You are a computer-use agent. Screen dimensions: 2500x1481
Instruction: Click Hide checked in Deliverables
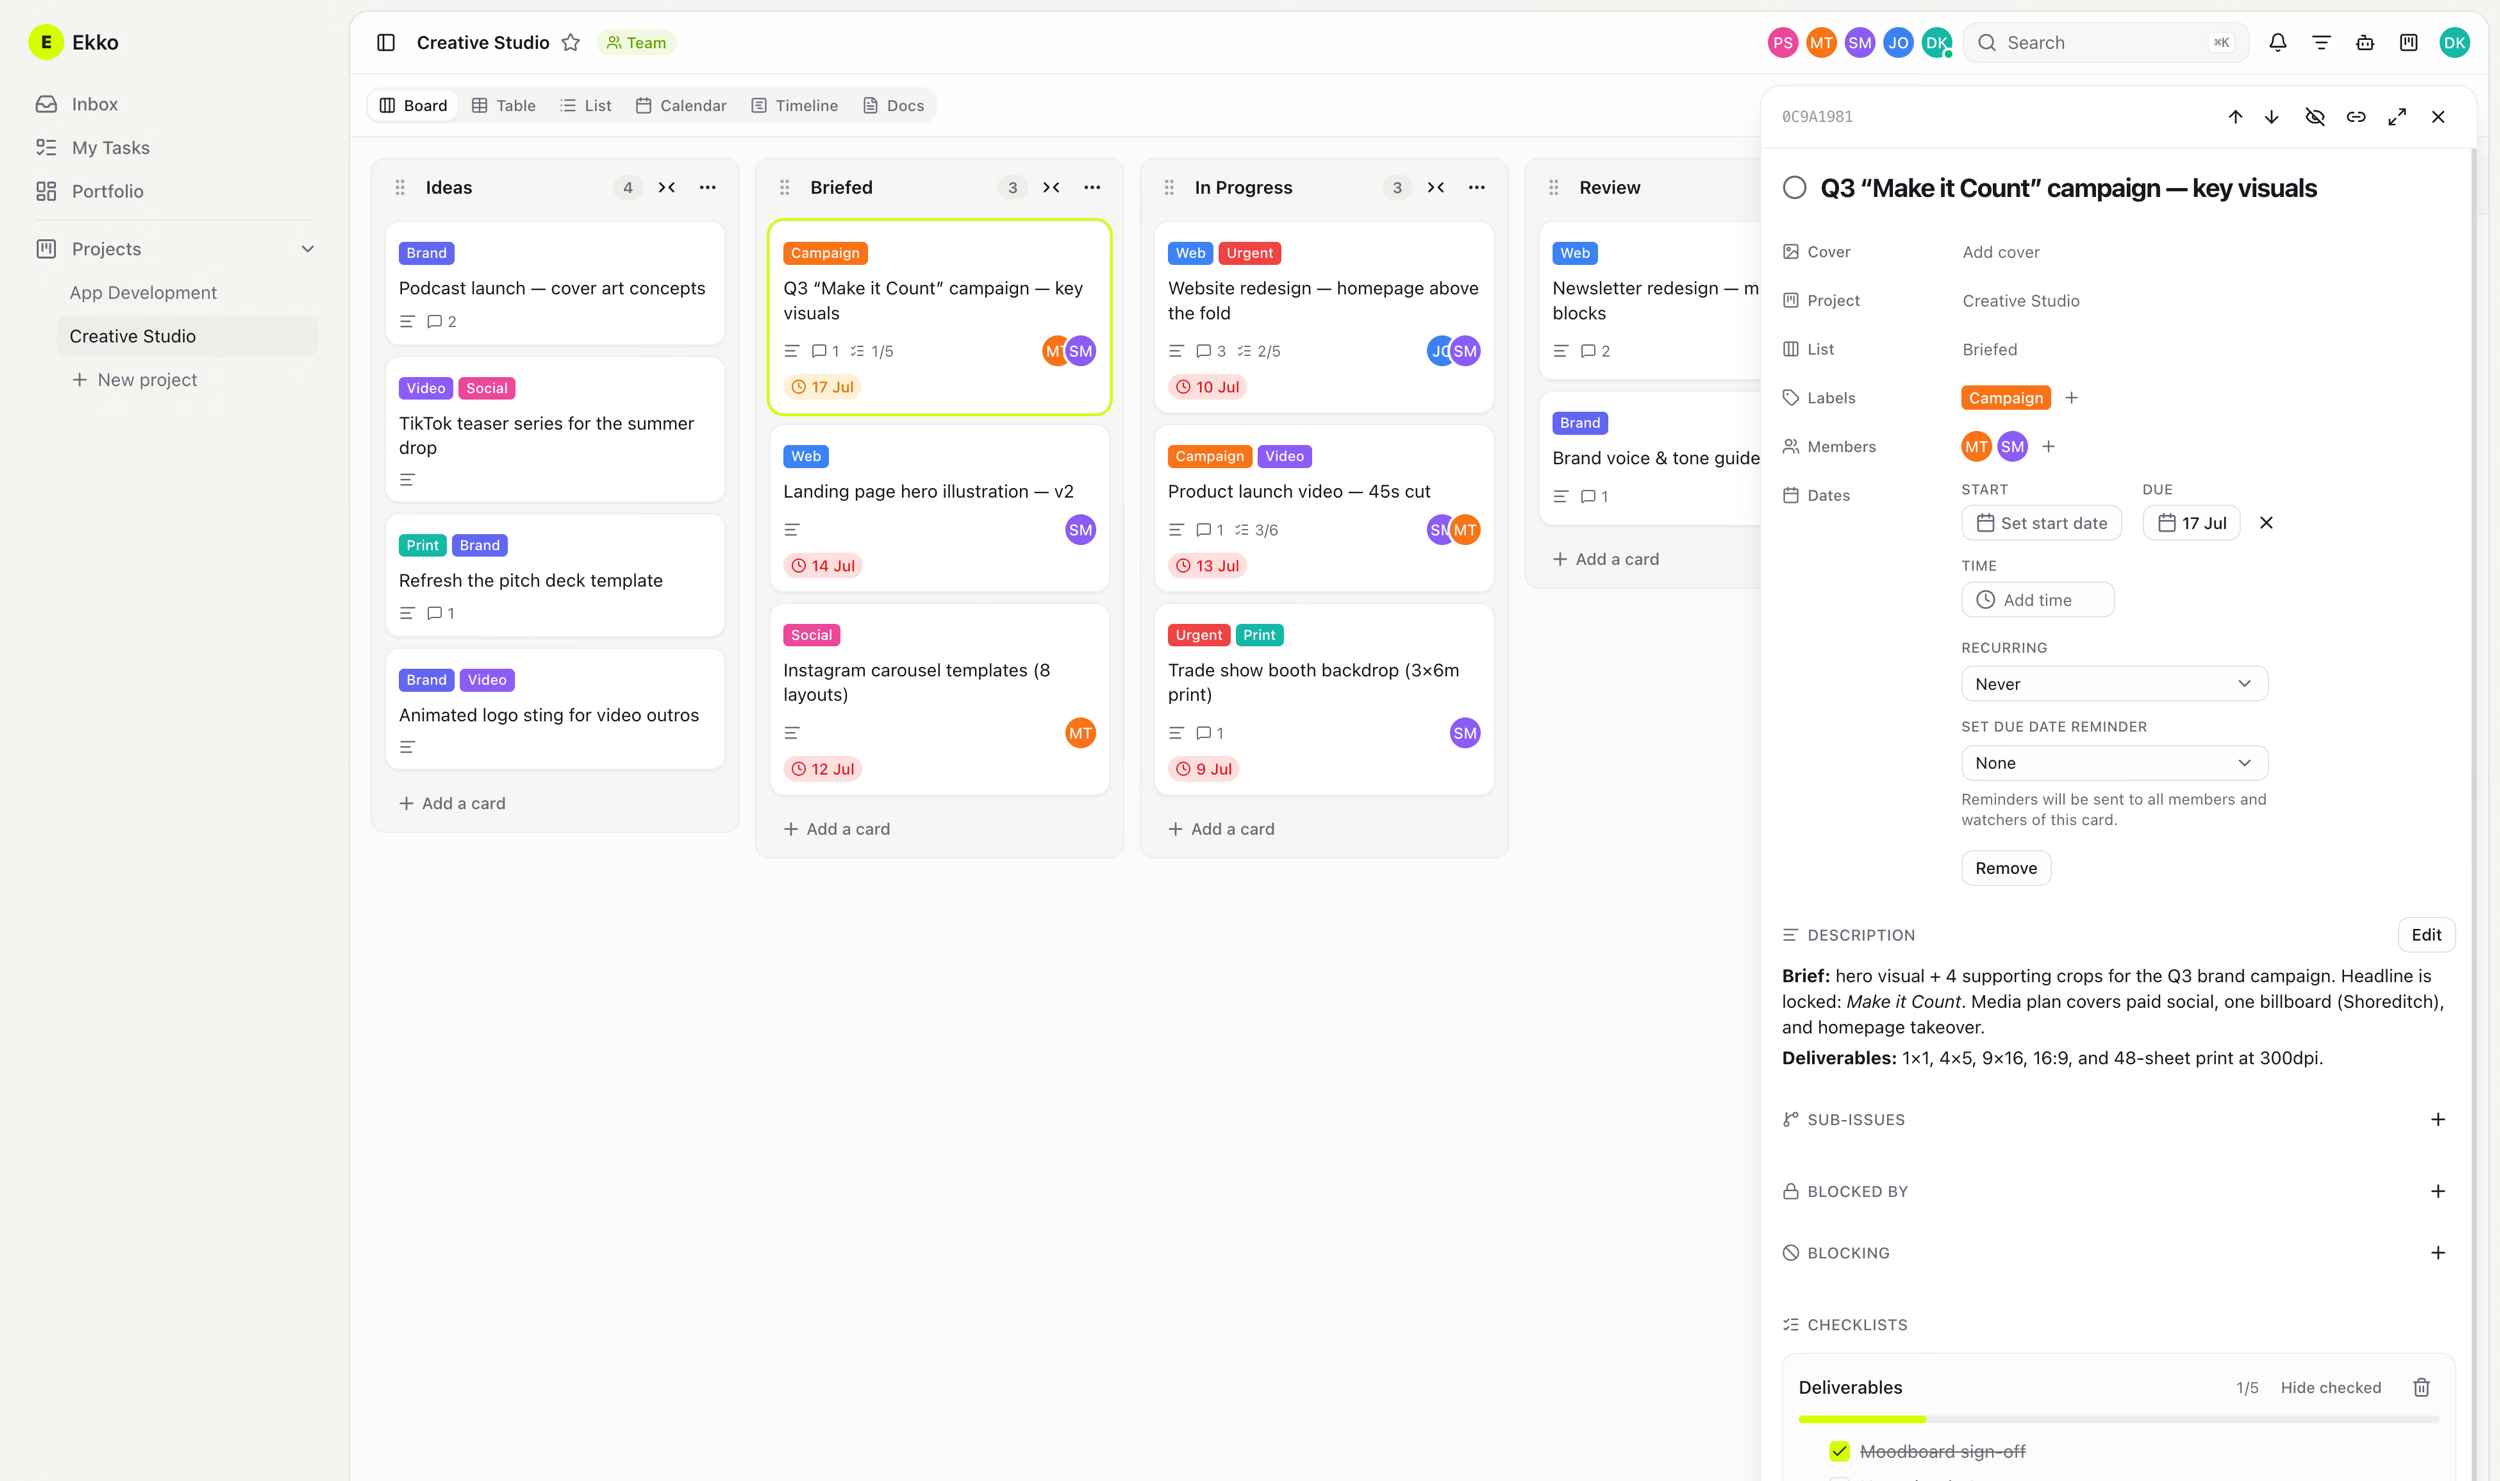coord(2331,1387)
